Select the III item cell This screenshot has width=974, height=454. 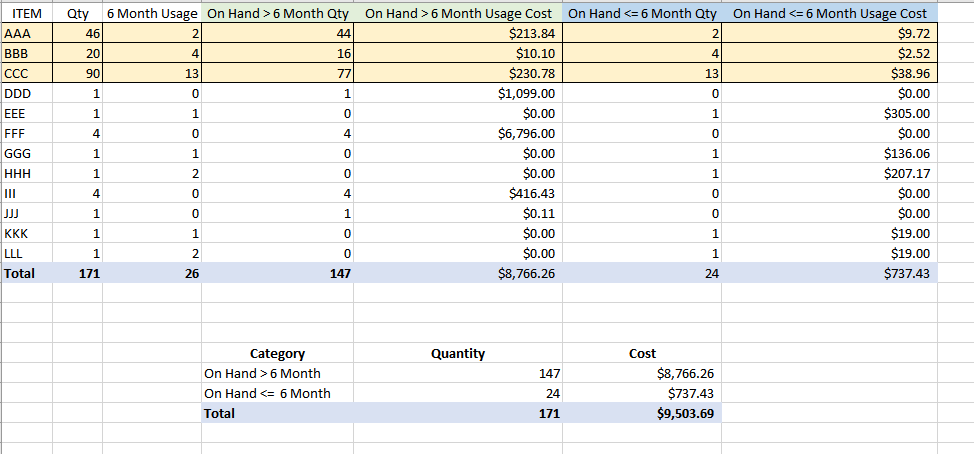[x=27, y=193]
